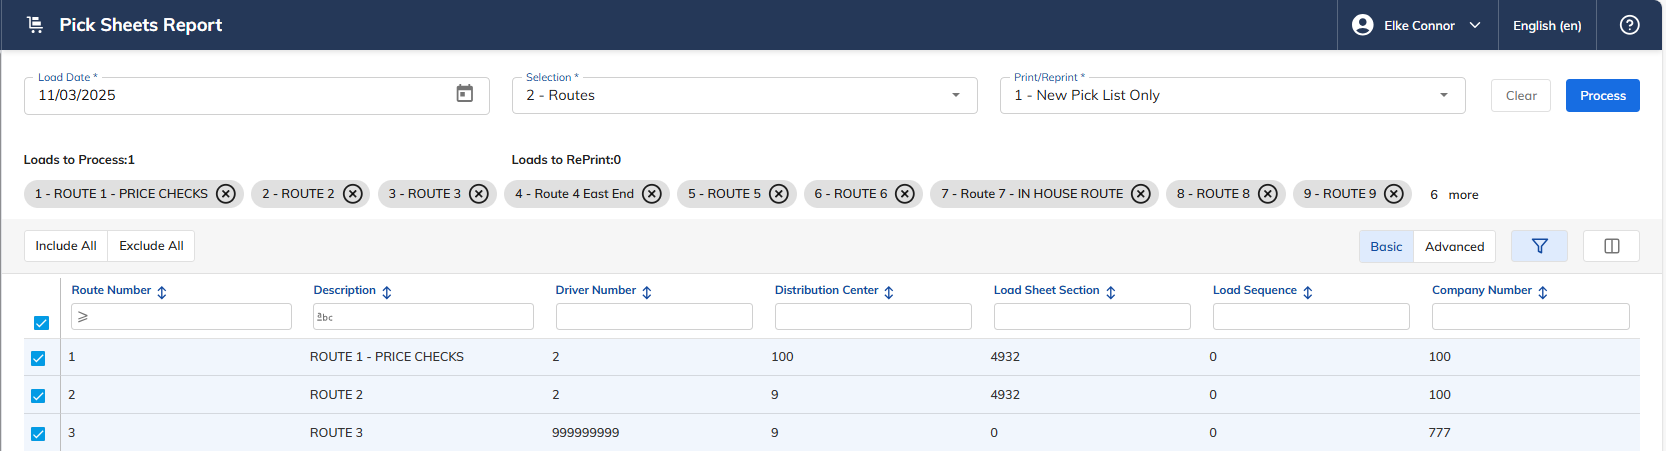The width and height of the screenshot is (1666, 451).
Task: Click the Process button
Action: pos(1602,96)
